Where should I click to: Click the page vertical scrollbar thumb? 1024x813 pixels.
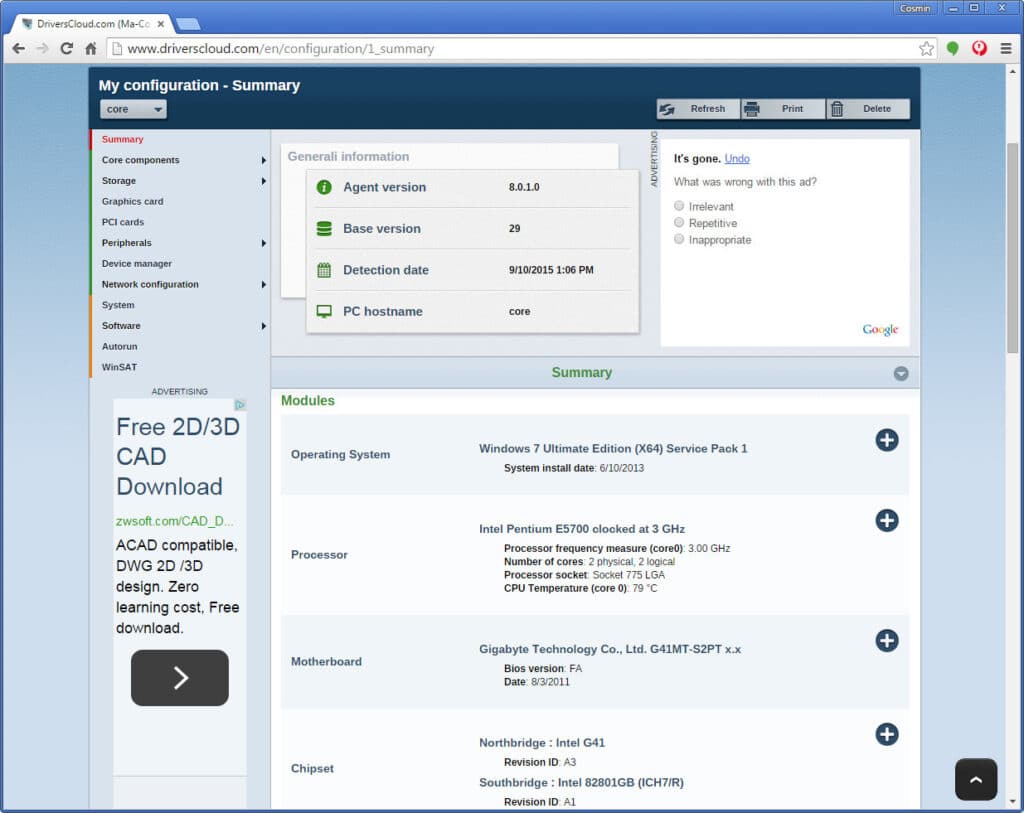tap(1012, 248)
